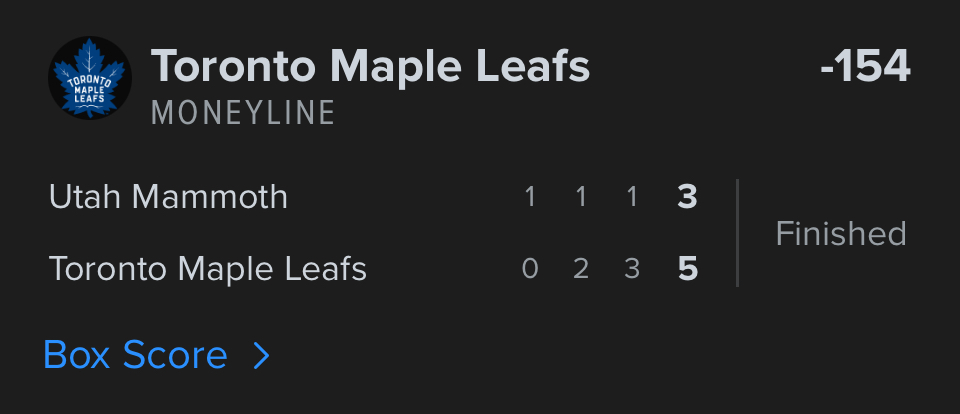Click the Toronto Maple Leafs logo
The height and width of the screenshot is (414, 960).
tap(90, 78)
